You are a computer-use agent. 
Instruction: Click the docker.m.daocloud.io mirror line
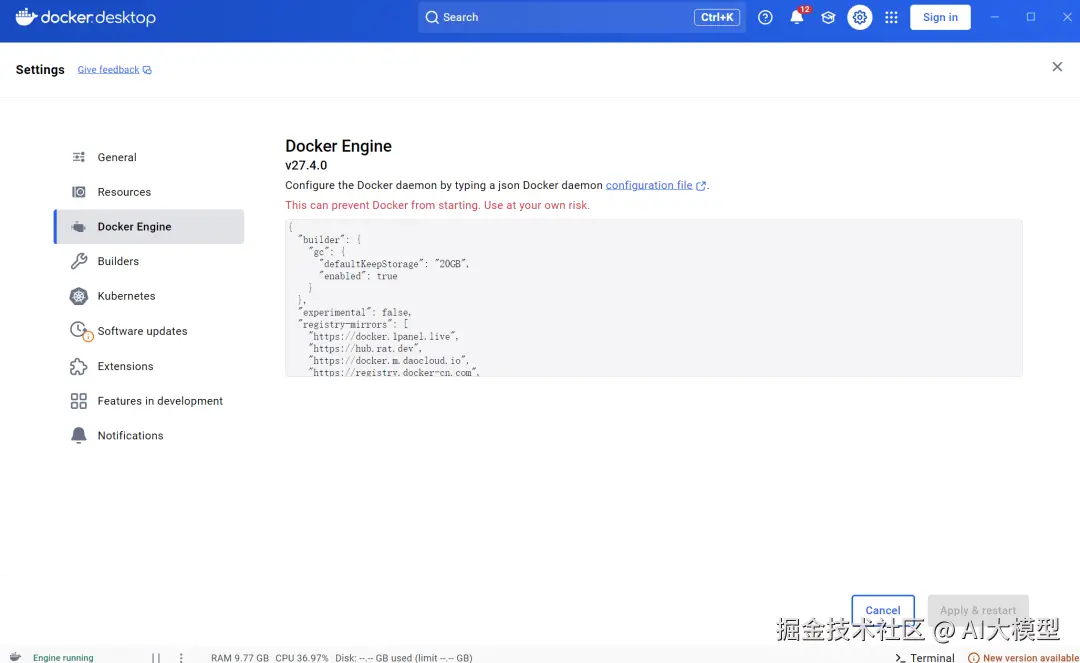pos(389,360)
